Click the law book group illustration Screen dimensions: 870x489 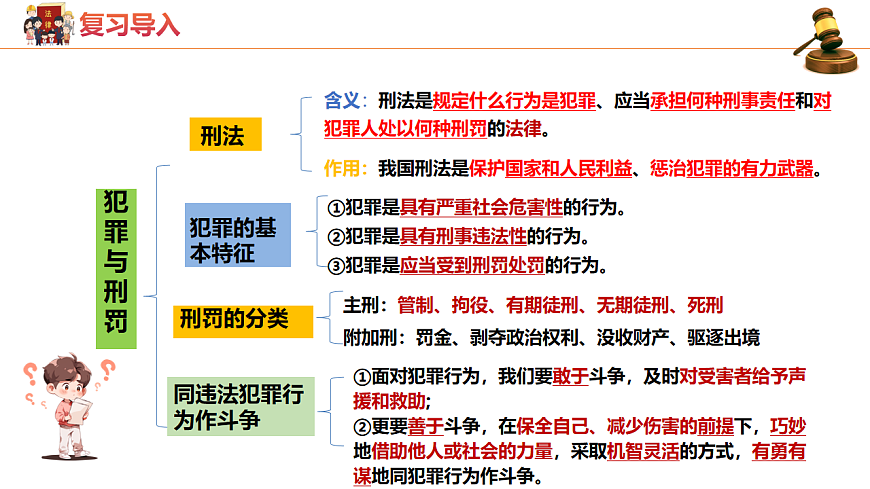tap(49, 24)
